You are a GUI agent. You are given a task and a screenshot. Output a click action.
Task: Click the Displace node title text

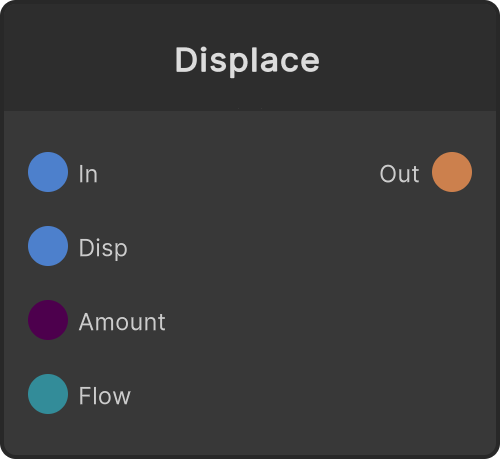(x=247, y=61)
